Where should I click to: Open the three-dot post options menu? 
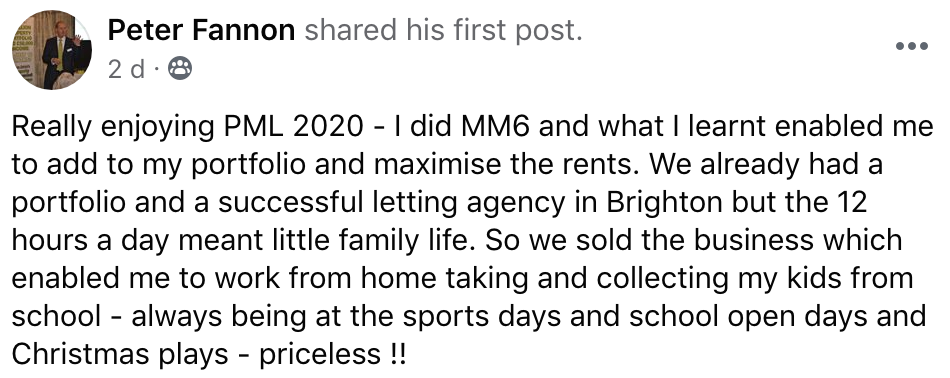coord(912,46)
